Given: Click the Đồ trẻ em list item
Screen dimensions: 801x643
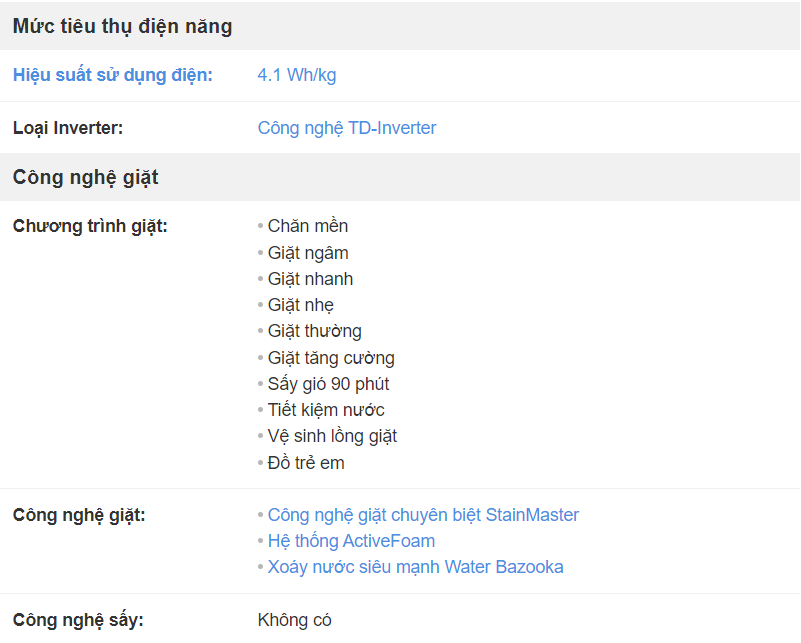Looking at the screenshot, I should click(306, 463).
